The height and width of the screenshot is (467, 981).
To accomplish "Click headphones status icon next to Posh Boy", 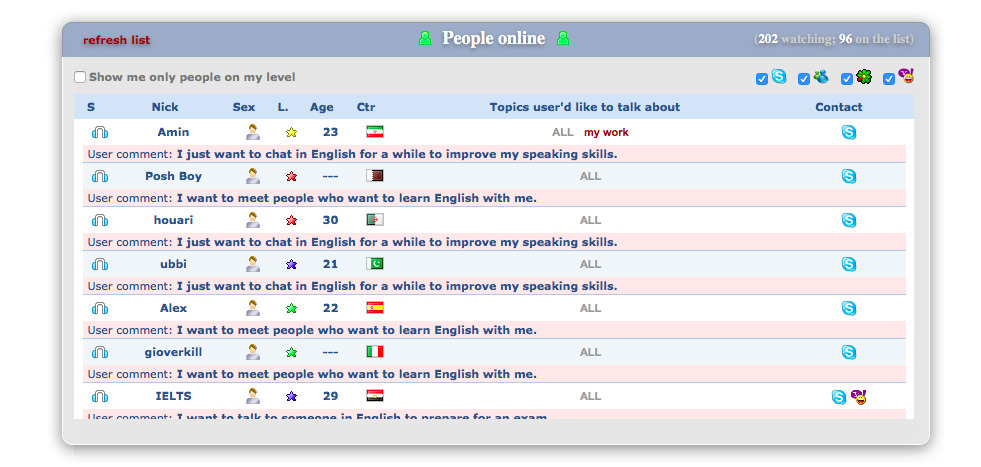I will 100,176.
